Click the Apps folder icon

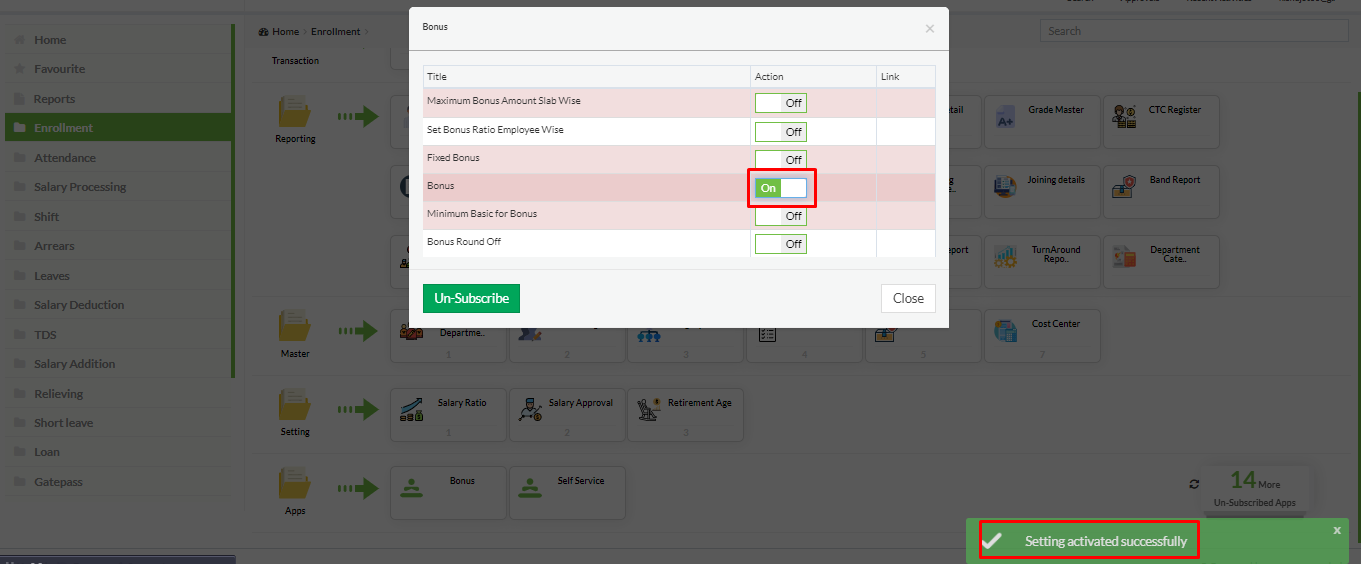coord(295,483)
